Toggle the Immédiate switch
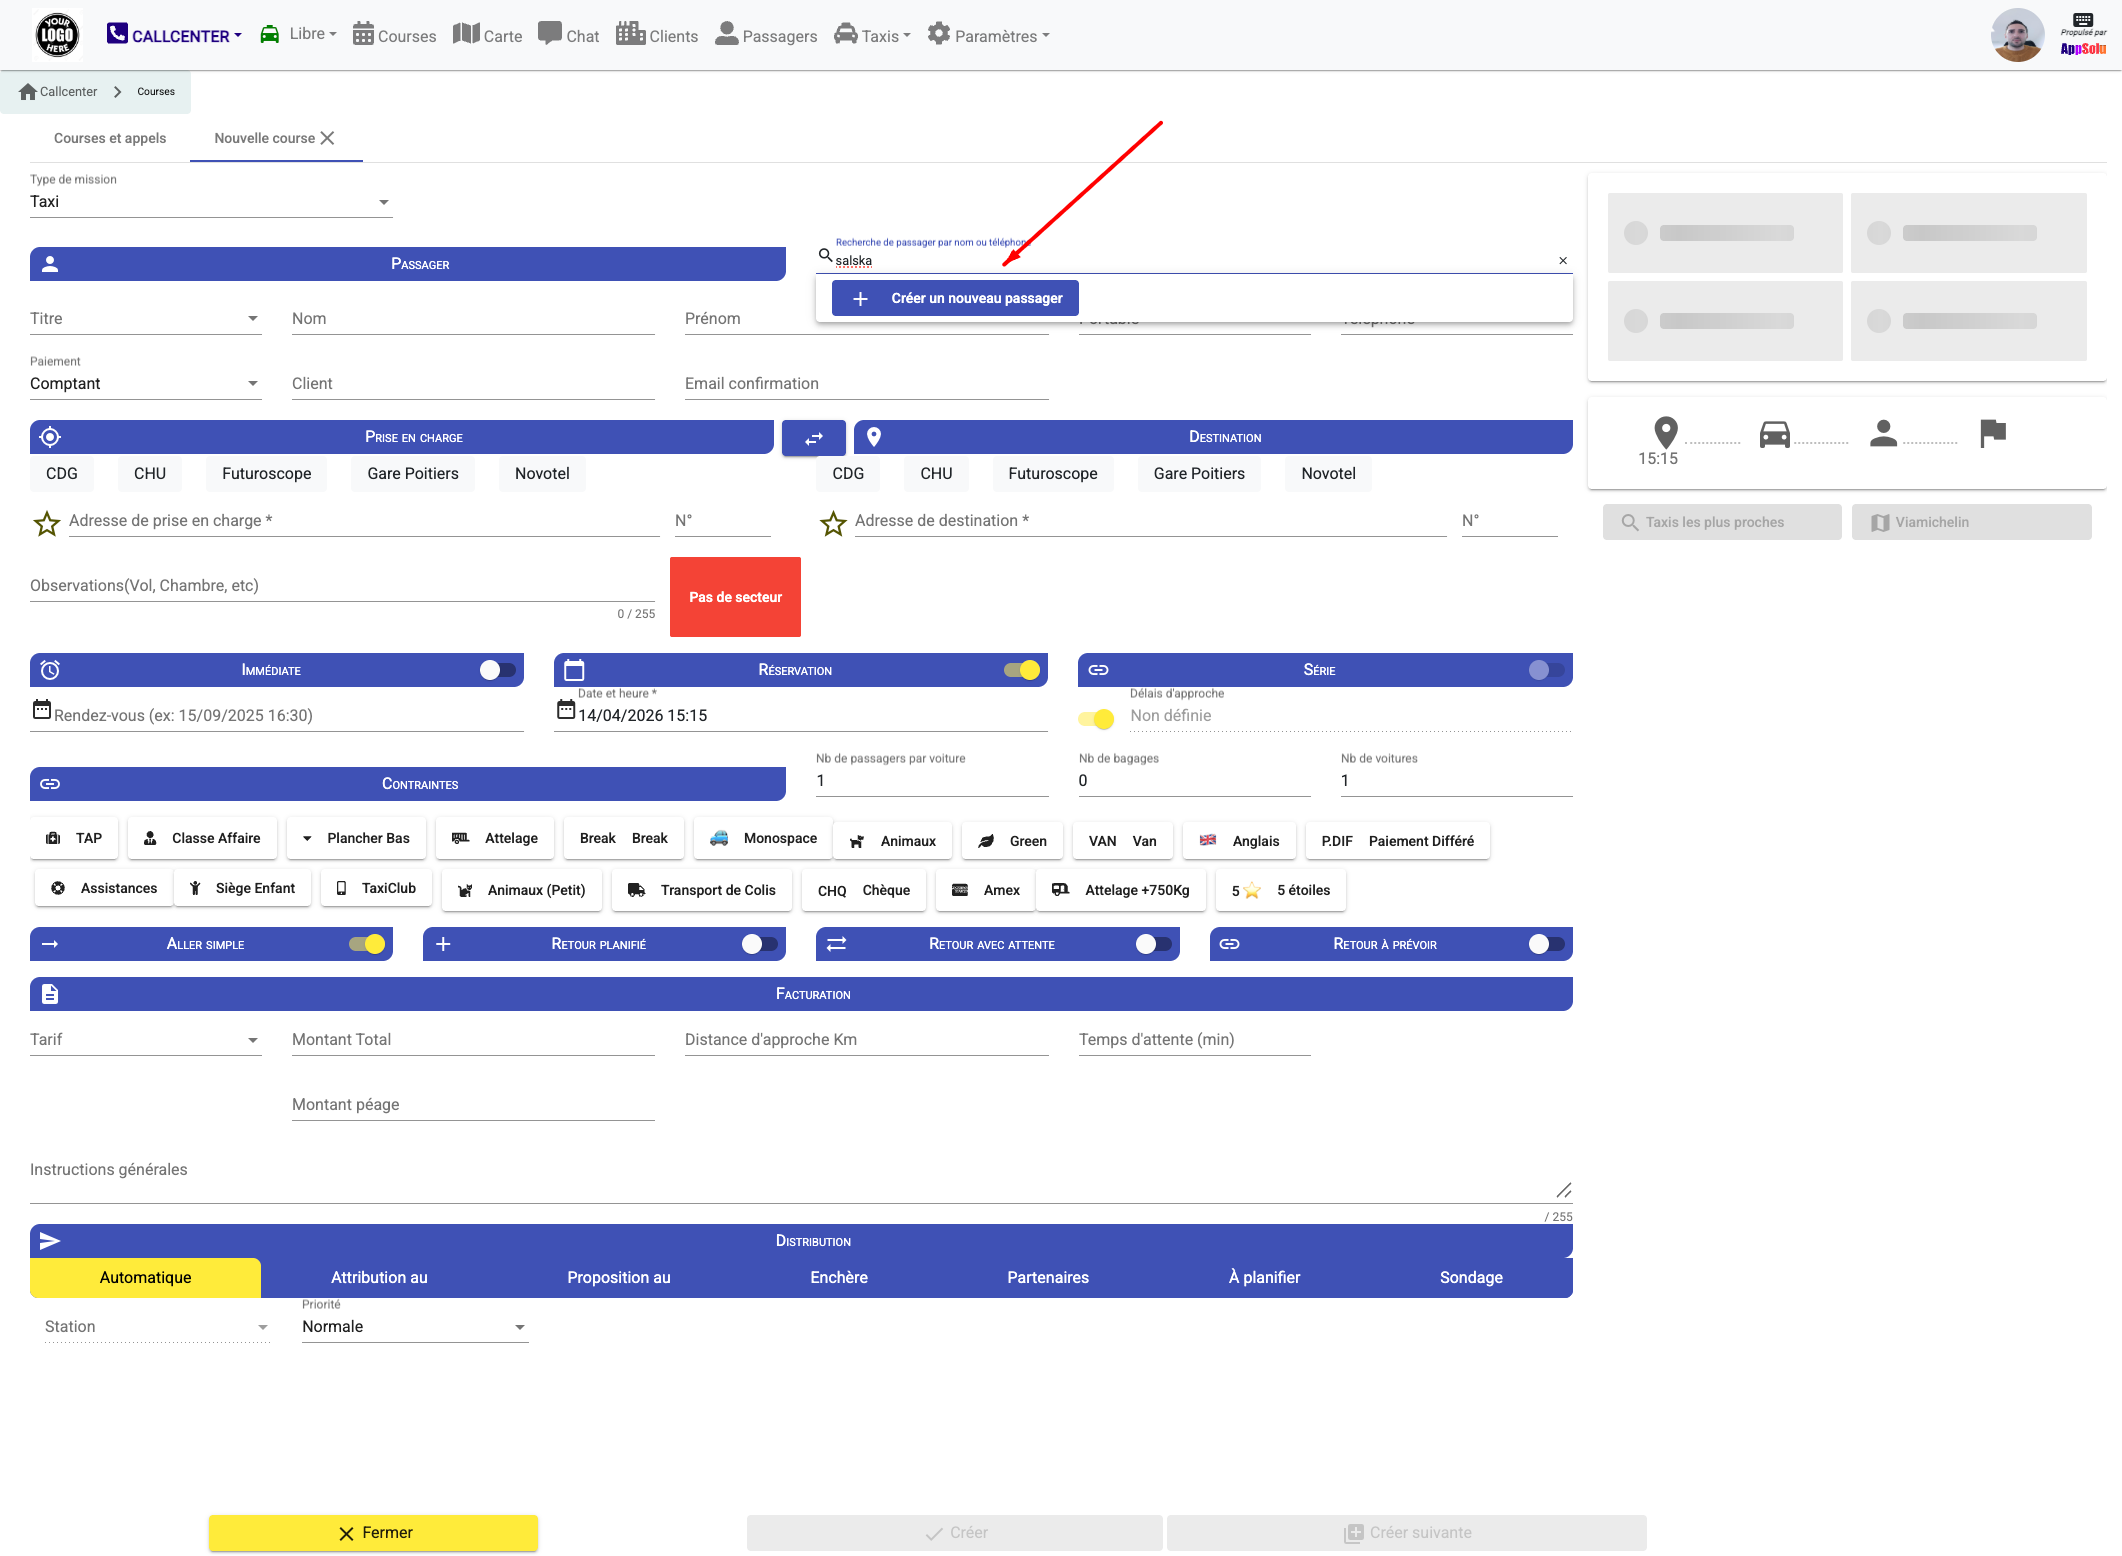 click(x=498, y=670)
